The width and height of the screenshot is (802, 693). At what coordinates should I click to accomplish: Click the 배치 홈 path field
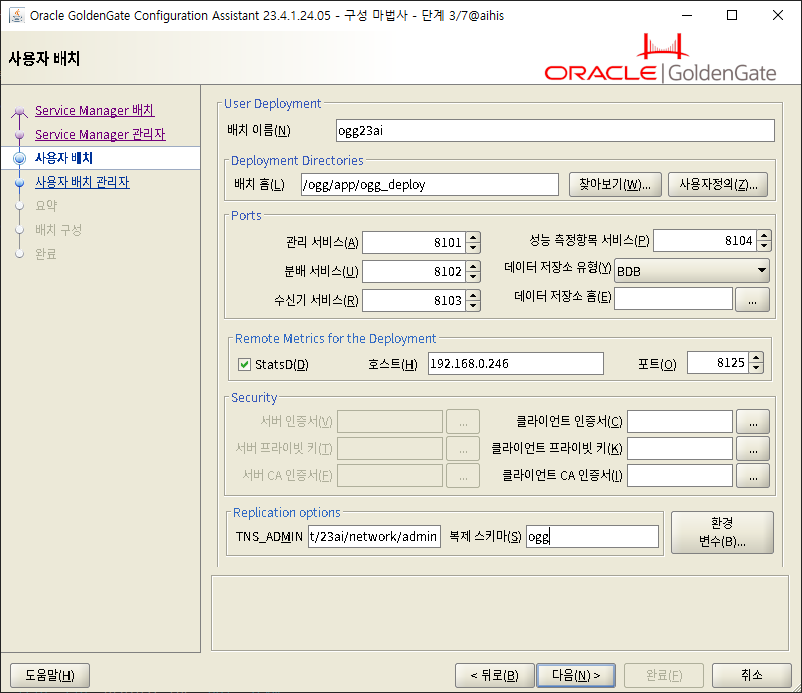click(430, 185)
